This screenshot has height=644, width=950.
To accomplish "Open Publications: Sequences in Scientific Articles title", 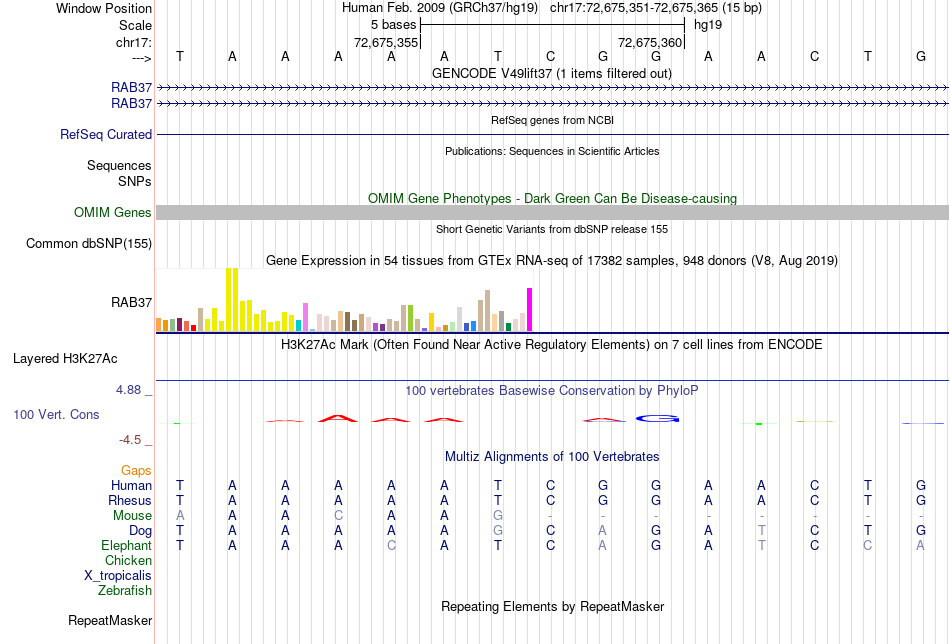I will tap(552, 151).
